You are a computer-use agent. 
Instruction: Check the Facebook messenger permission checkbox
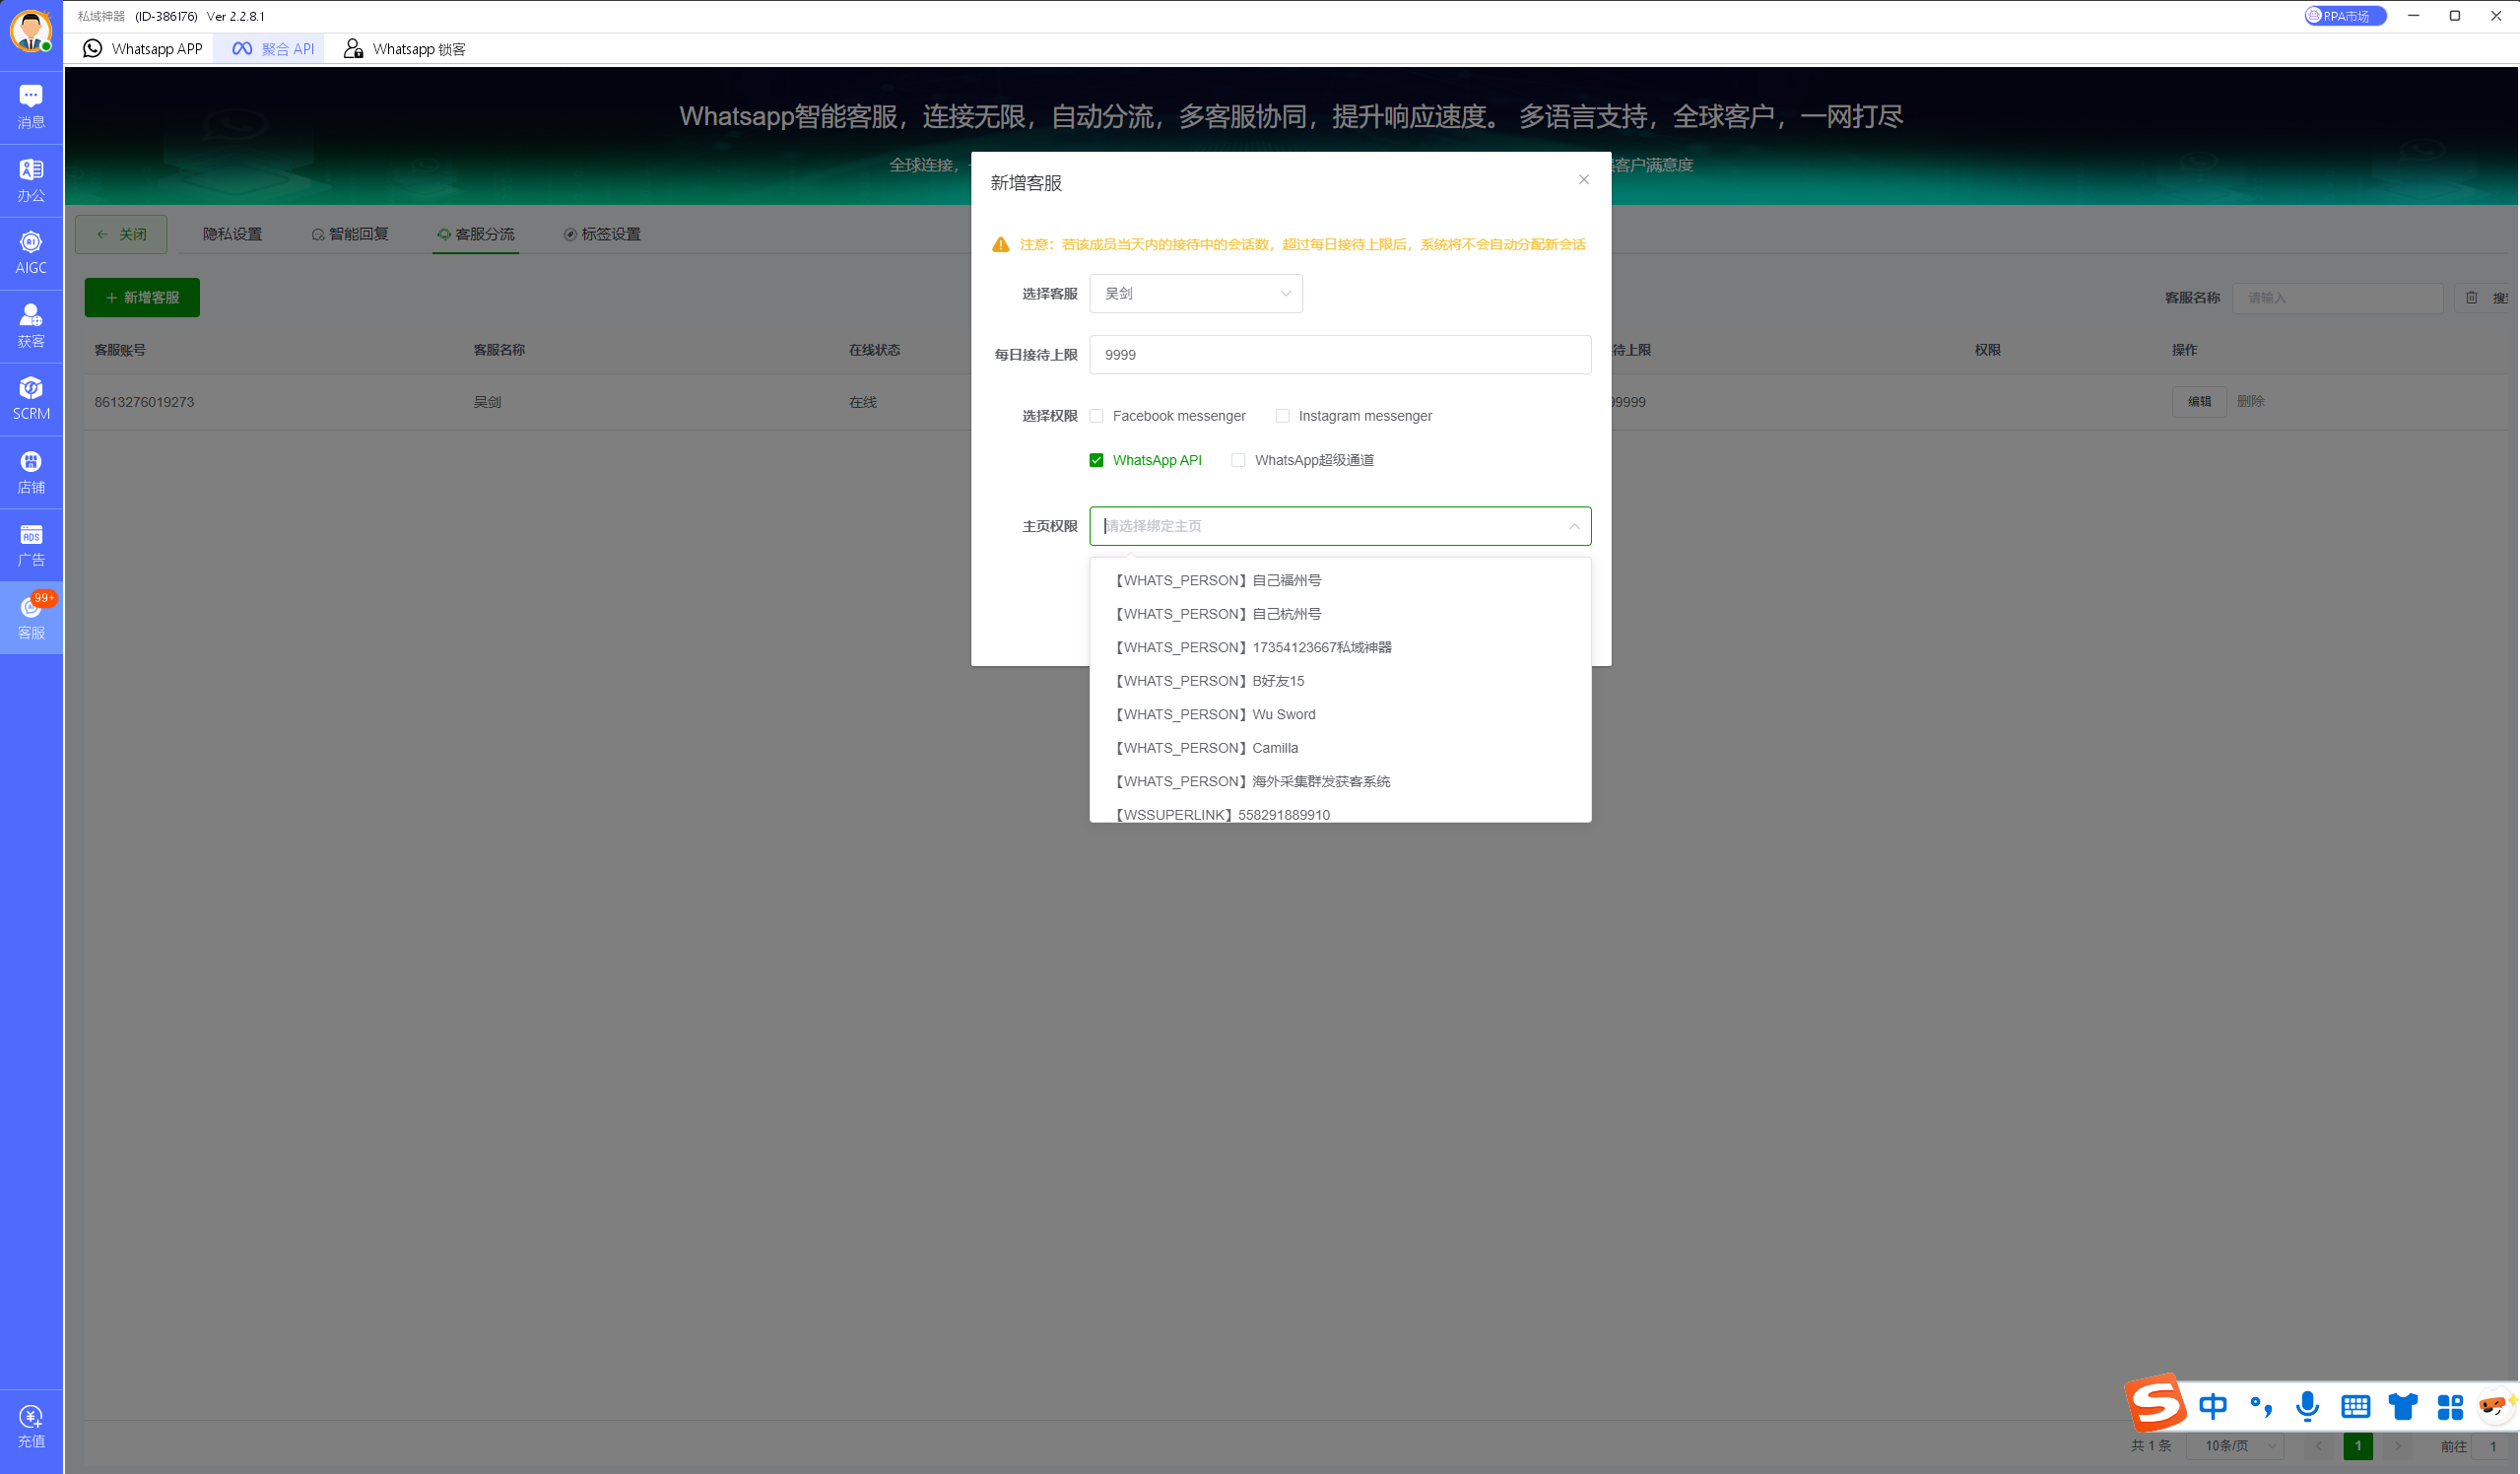pos(1097,416)
